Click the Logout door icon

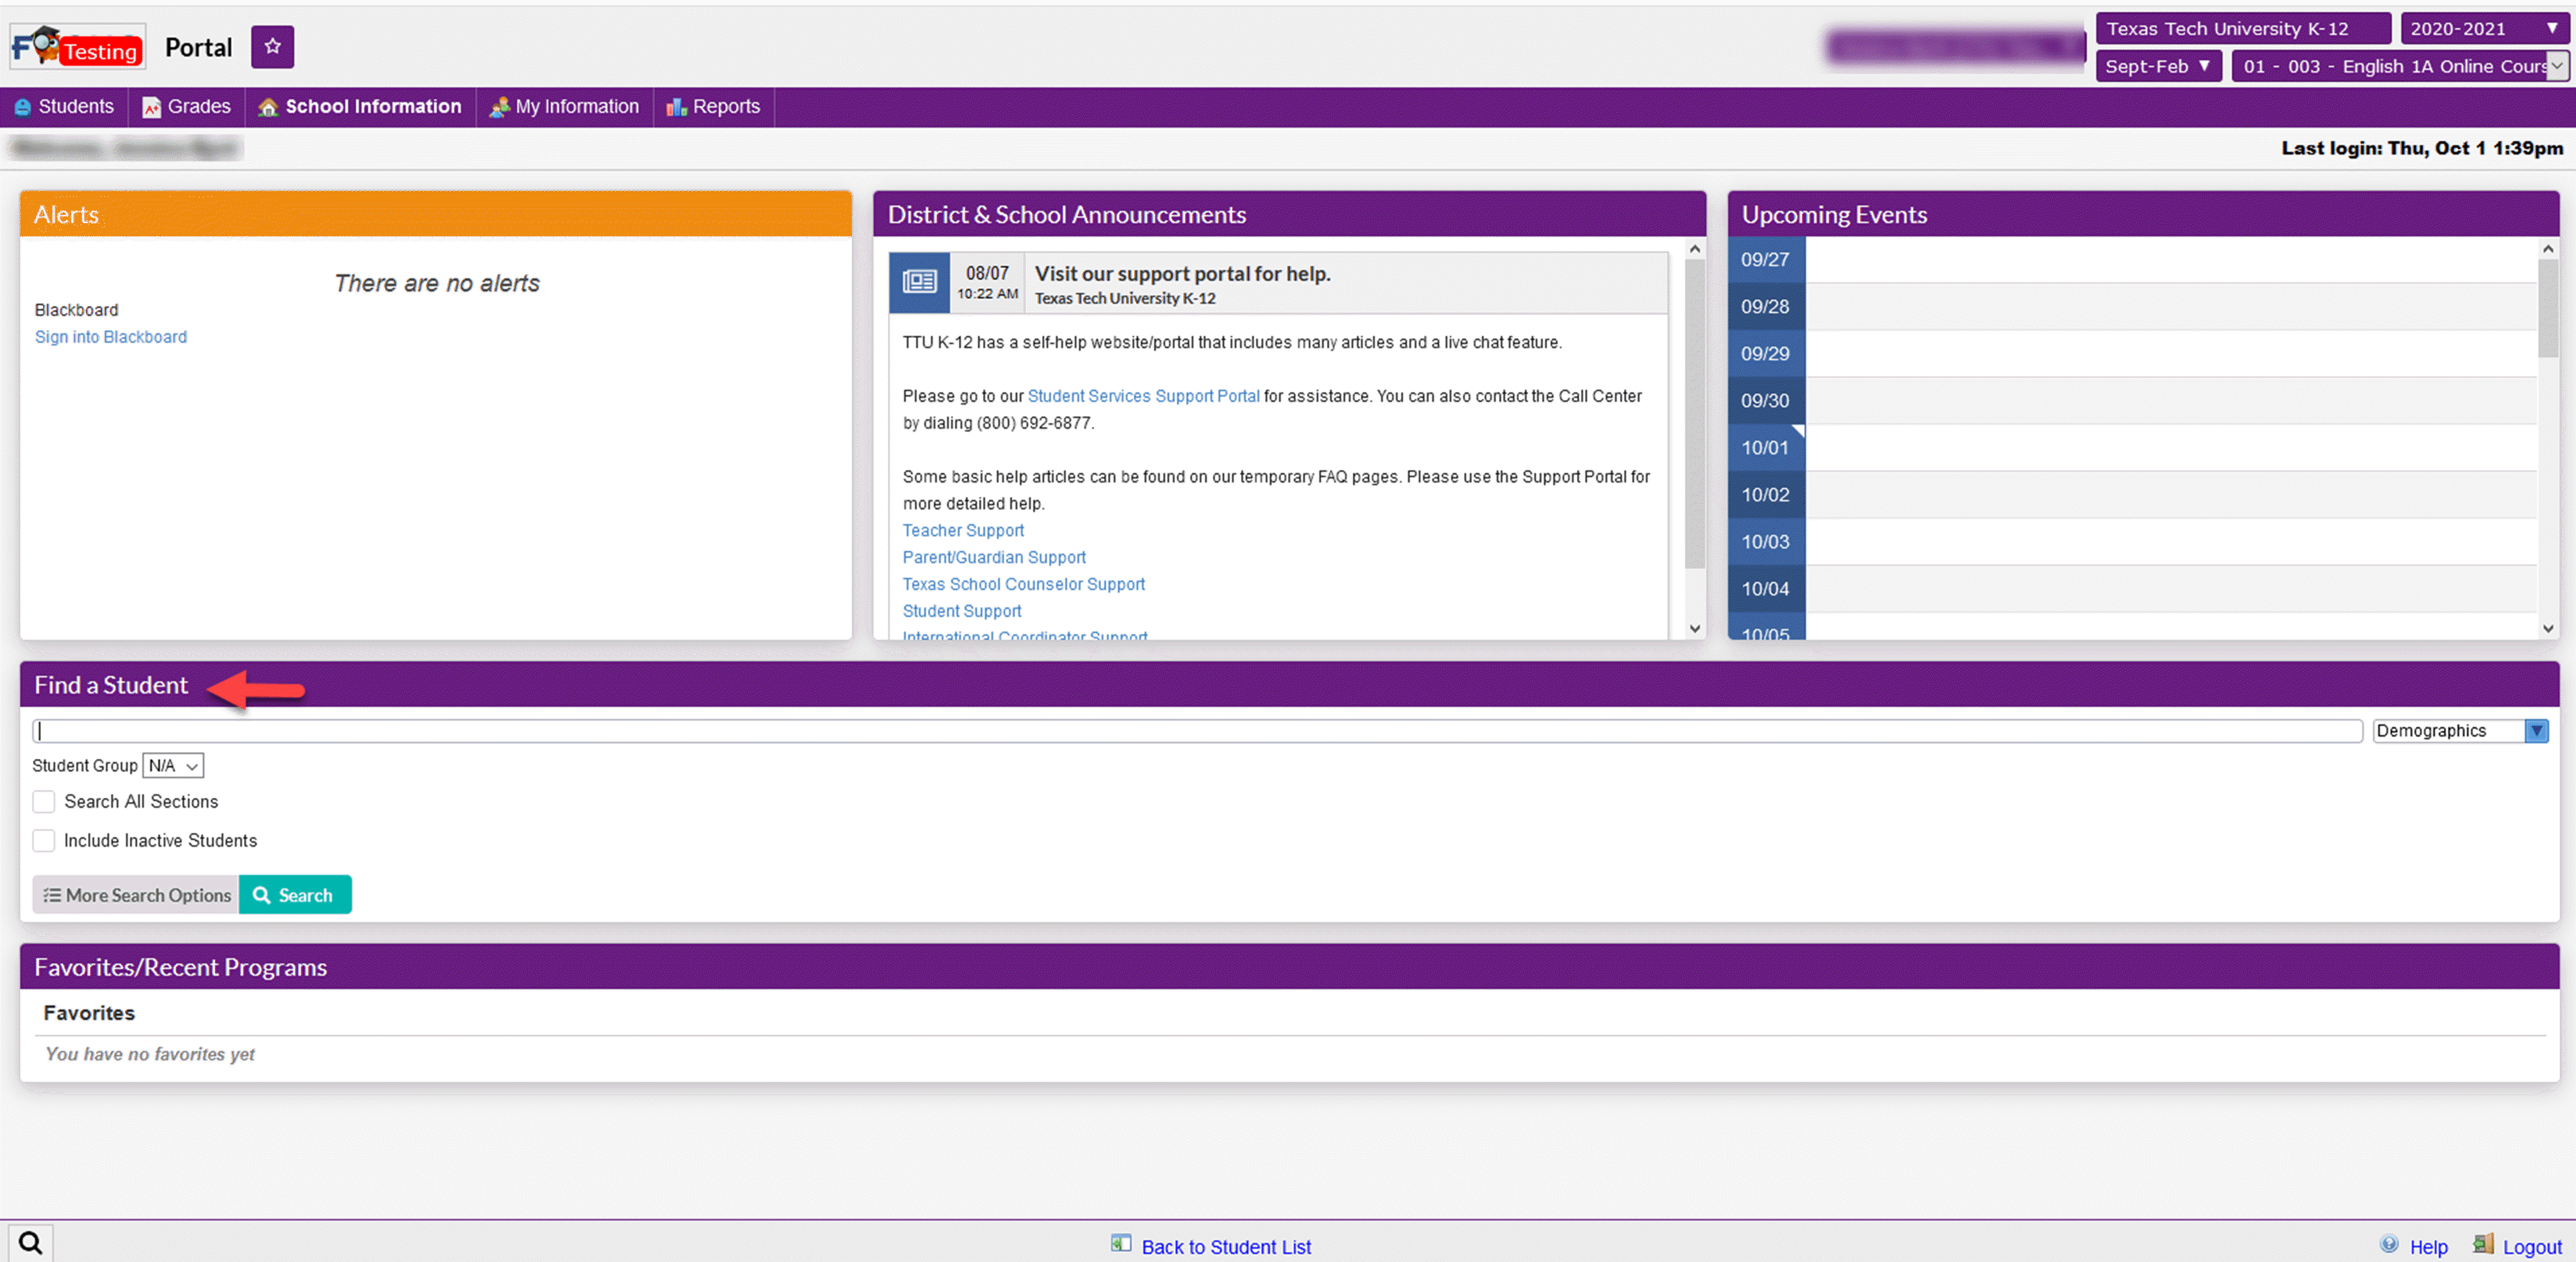[x=2483, y=1245]
